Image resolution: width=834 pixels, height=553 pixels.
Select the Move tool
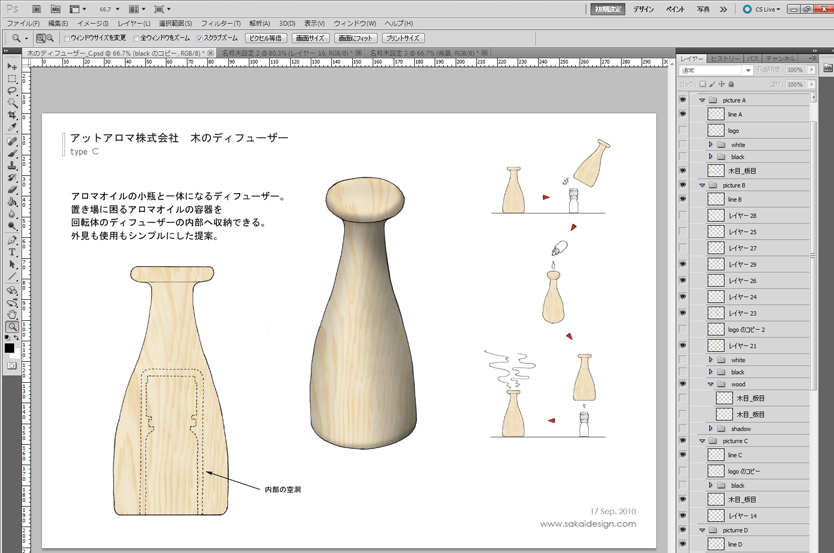coord(12,66)
